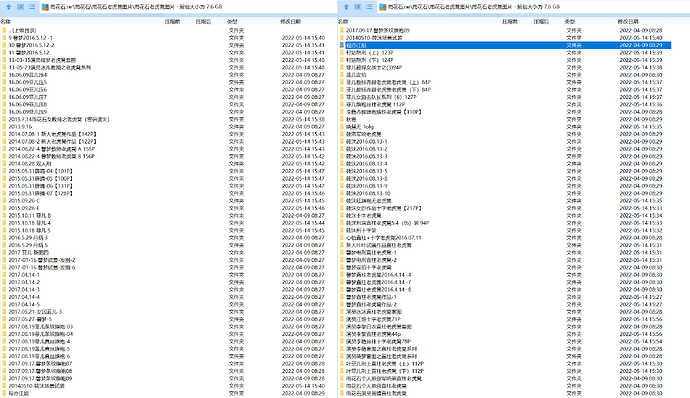This screenshot has width=690, height=398.
Task: Select '2015.10.18 菲儿 4' folder
Action: coord(29,223)
